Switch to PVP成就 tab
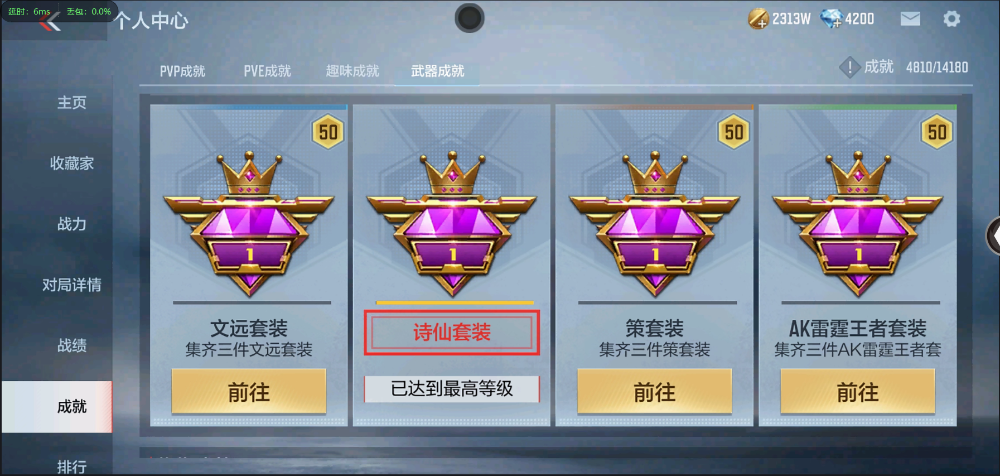 click(x=182, y=71)
